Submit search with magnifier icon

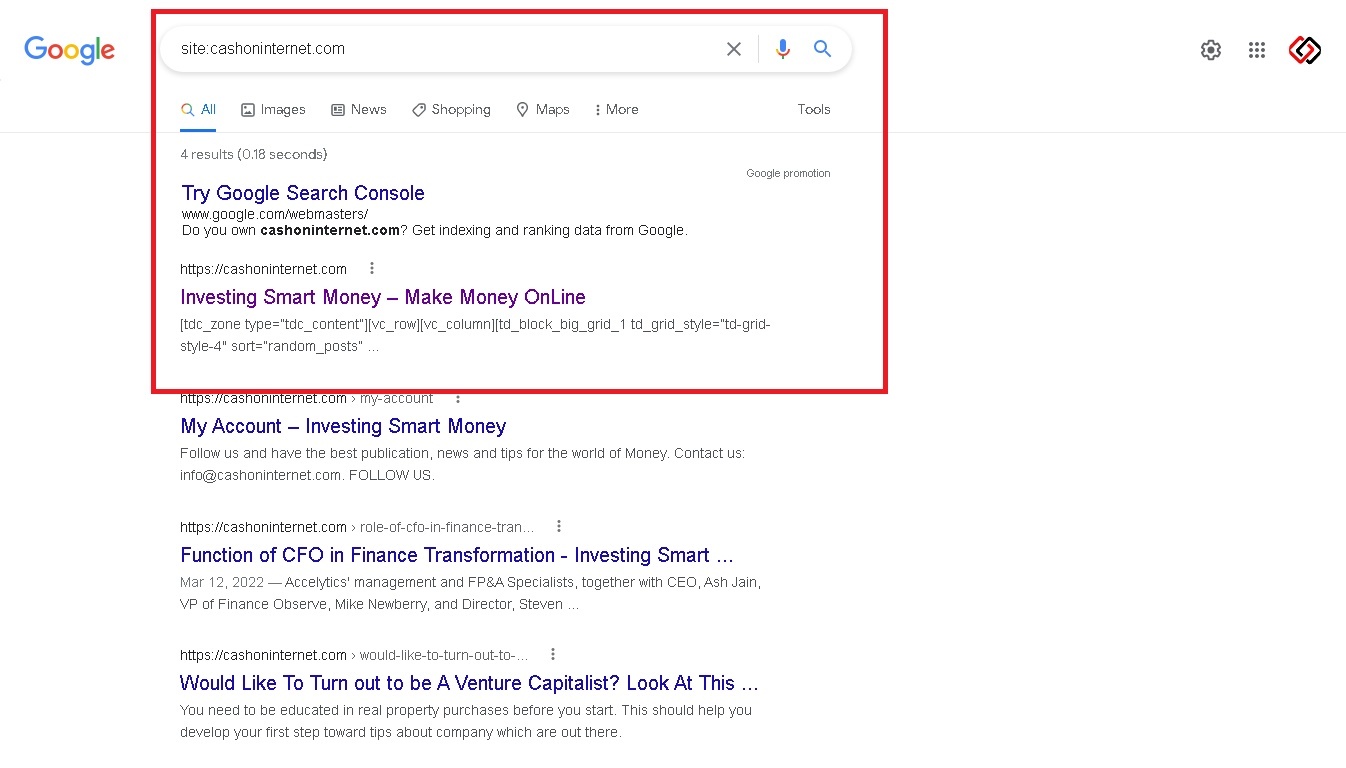(x=822, y=49)
